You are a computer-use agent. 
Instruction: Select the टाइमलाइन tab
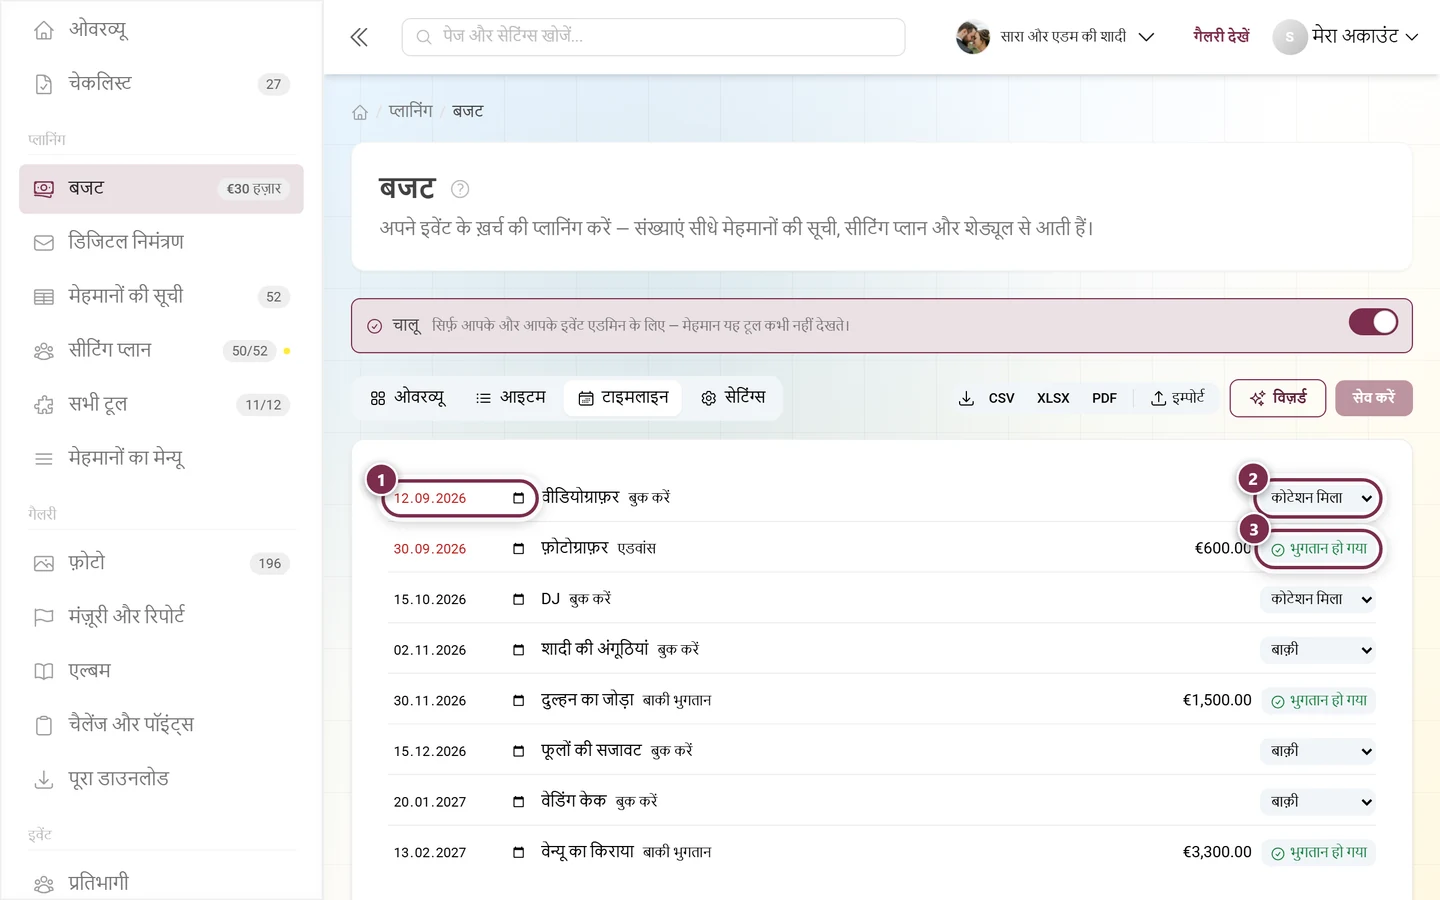(x=623, y=398)
